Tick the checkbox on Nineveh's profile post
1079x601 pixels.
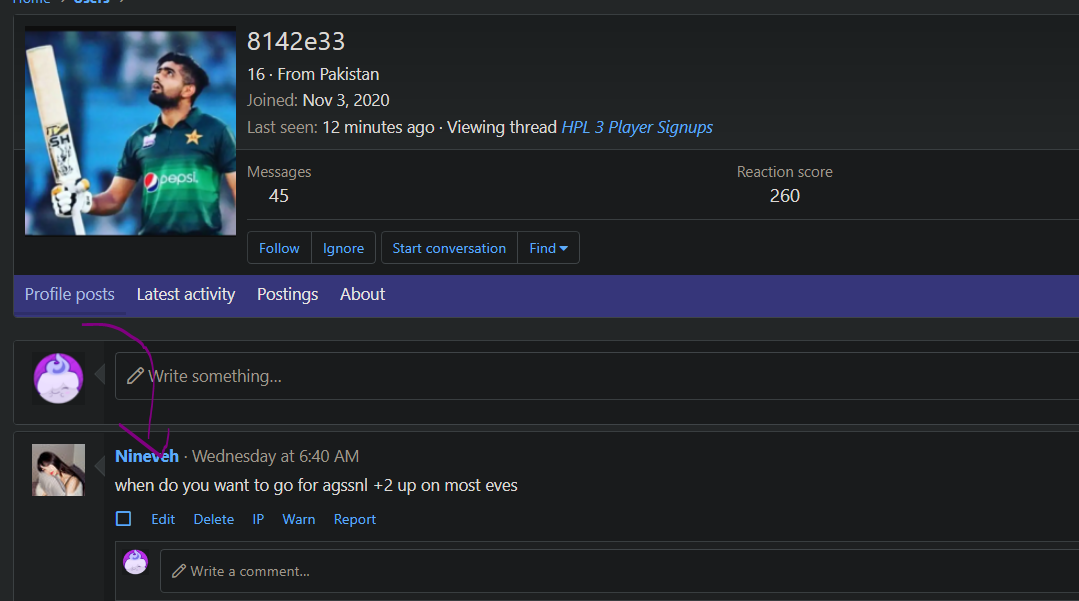pyautogui.click(x=124, y=519)
